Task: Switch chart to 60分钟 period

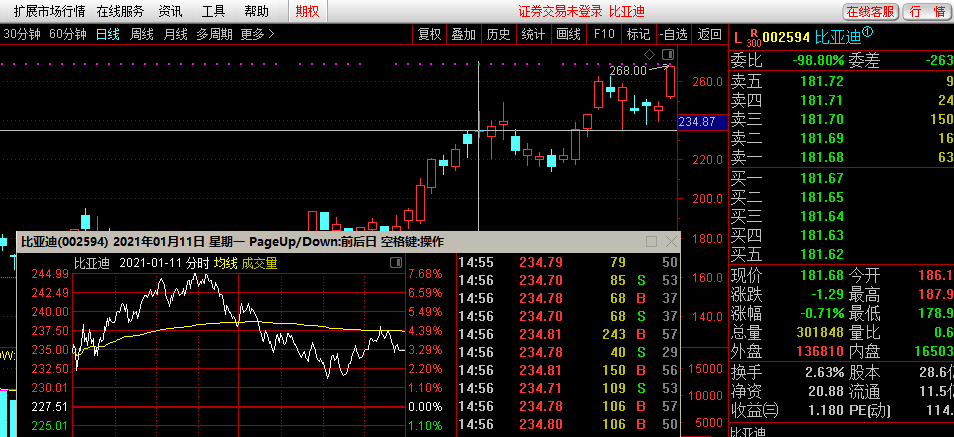Action: click(68, 34)
